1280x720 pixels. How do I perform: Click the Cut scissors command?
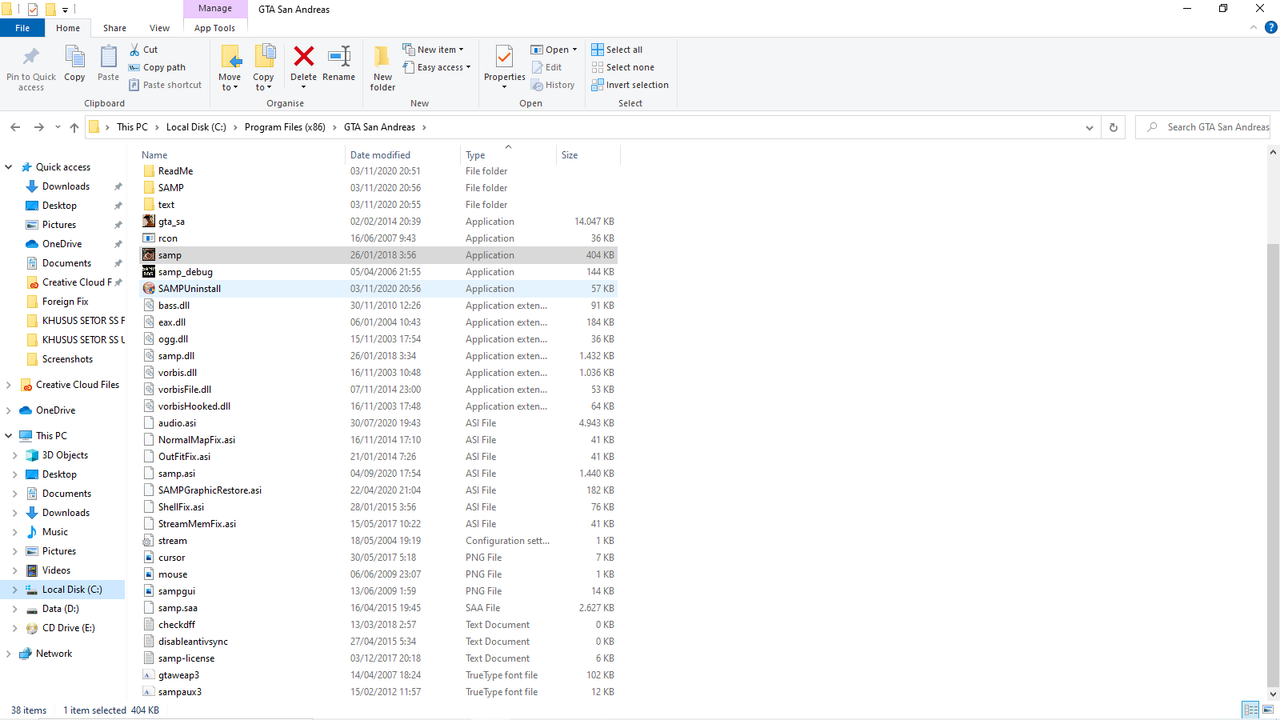(144, 49)
